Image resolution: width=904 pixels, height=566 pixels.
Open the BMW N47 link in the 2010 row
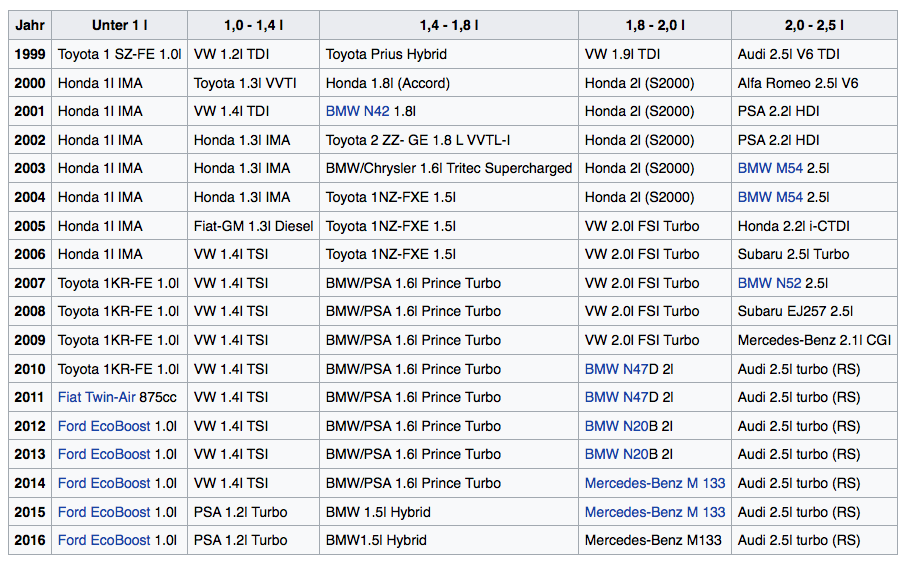pos(617,369)
